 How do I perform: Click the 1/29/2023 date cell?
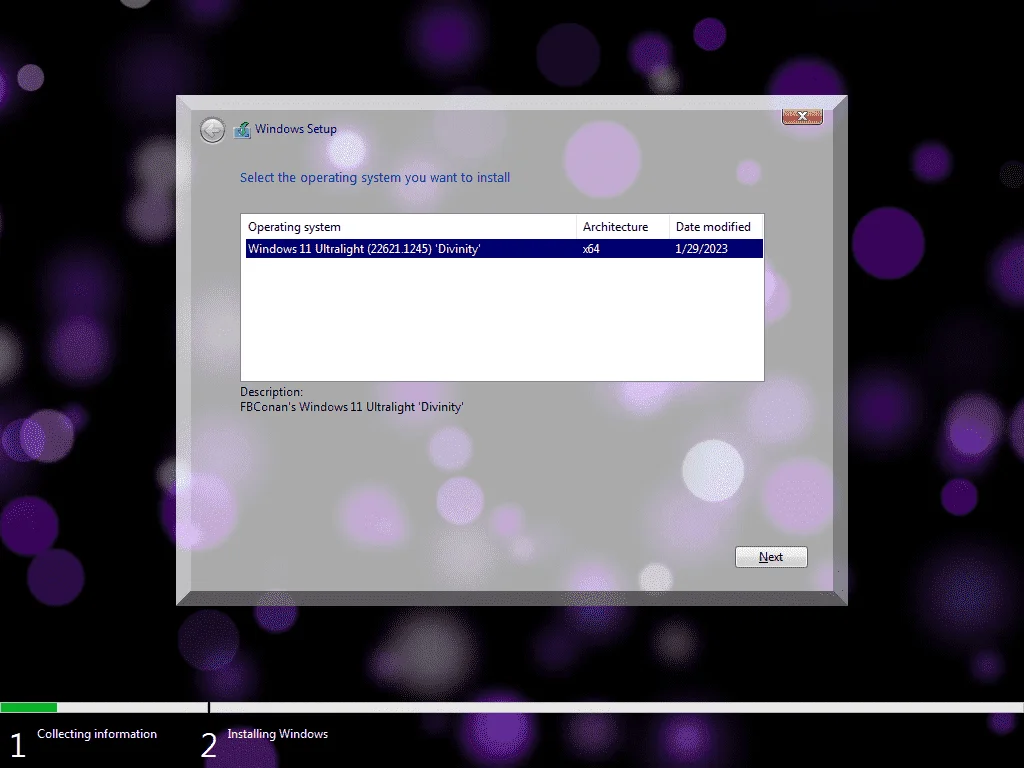(x=701, y=249)
